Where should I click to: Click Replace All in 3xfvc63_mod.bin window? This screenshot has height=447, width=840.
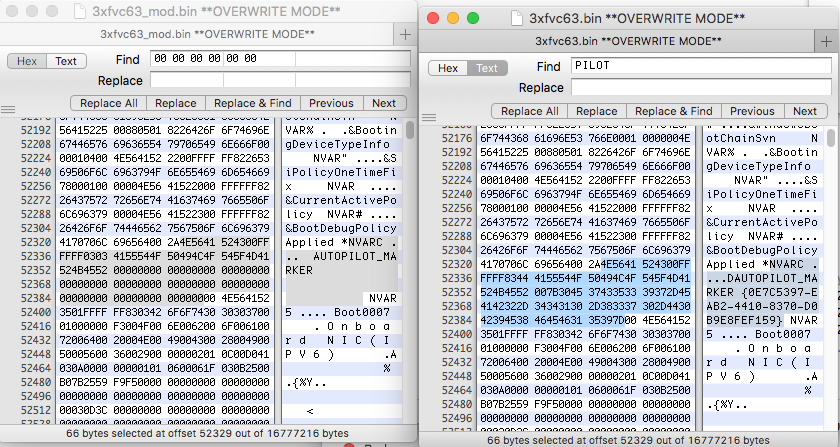point(109,103)
